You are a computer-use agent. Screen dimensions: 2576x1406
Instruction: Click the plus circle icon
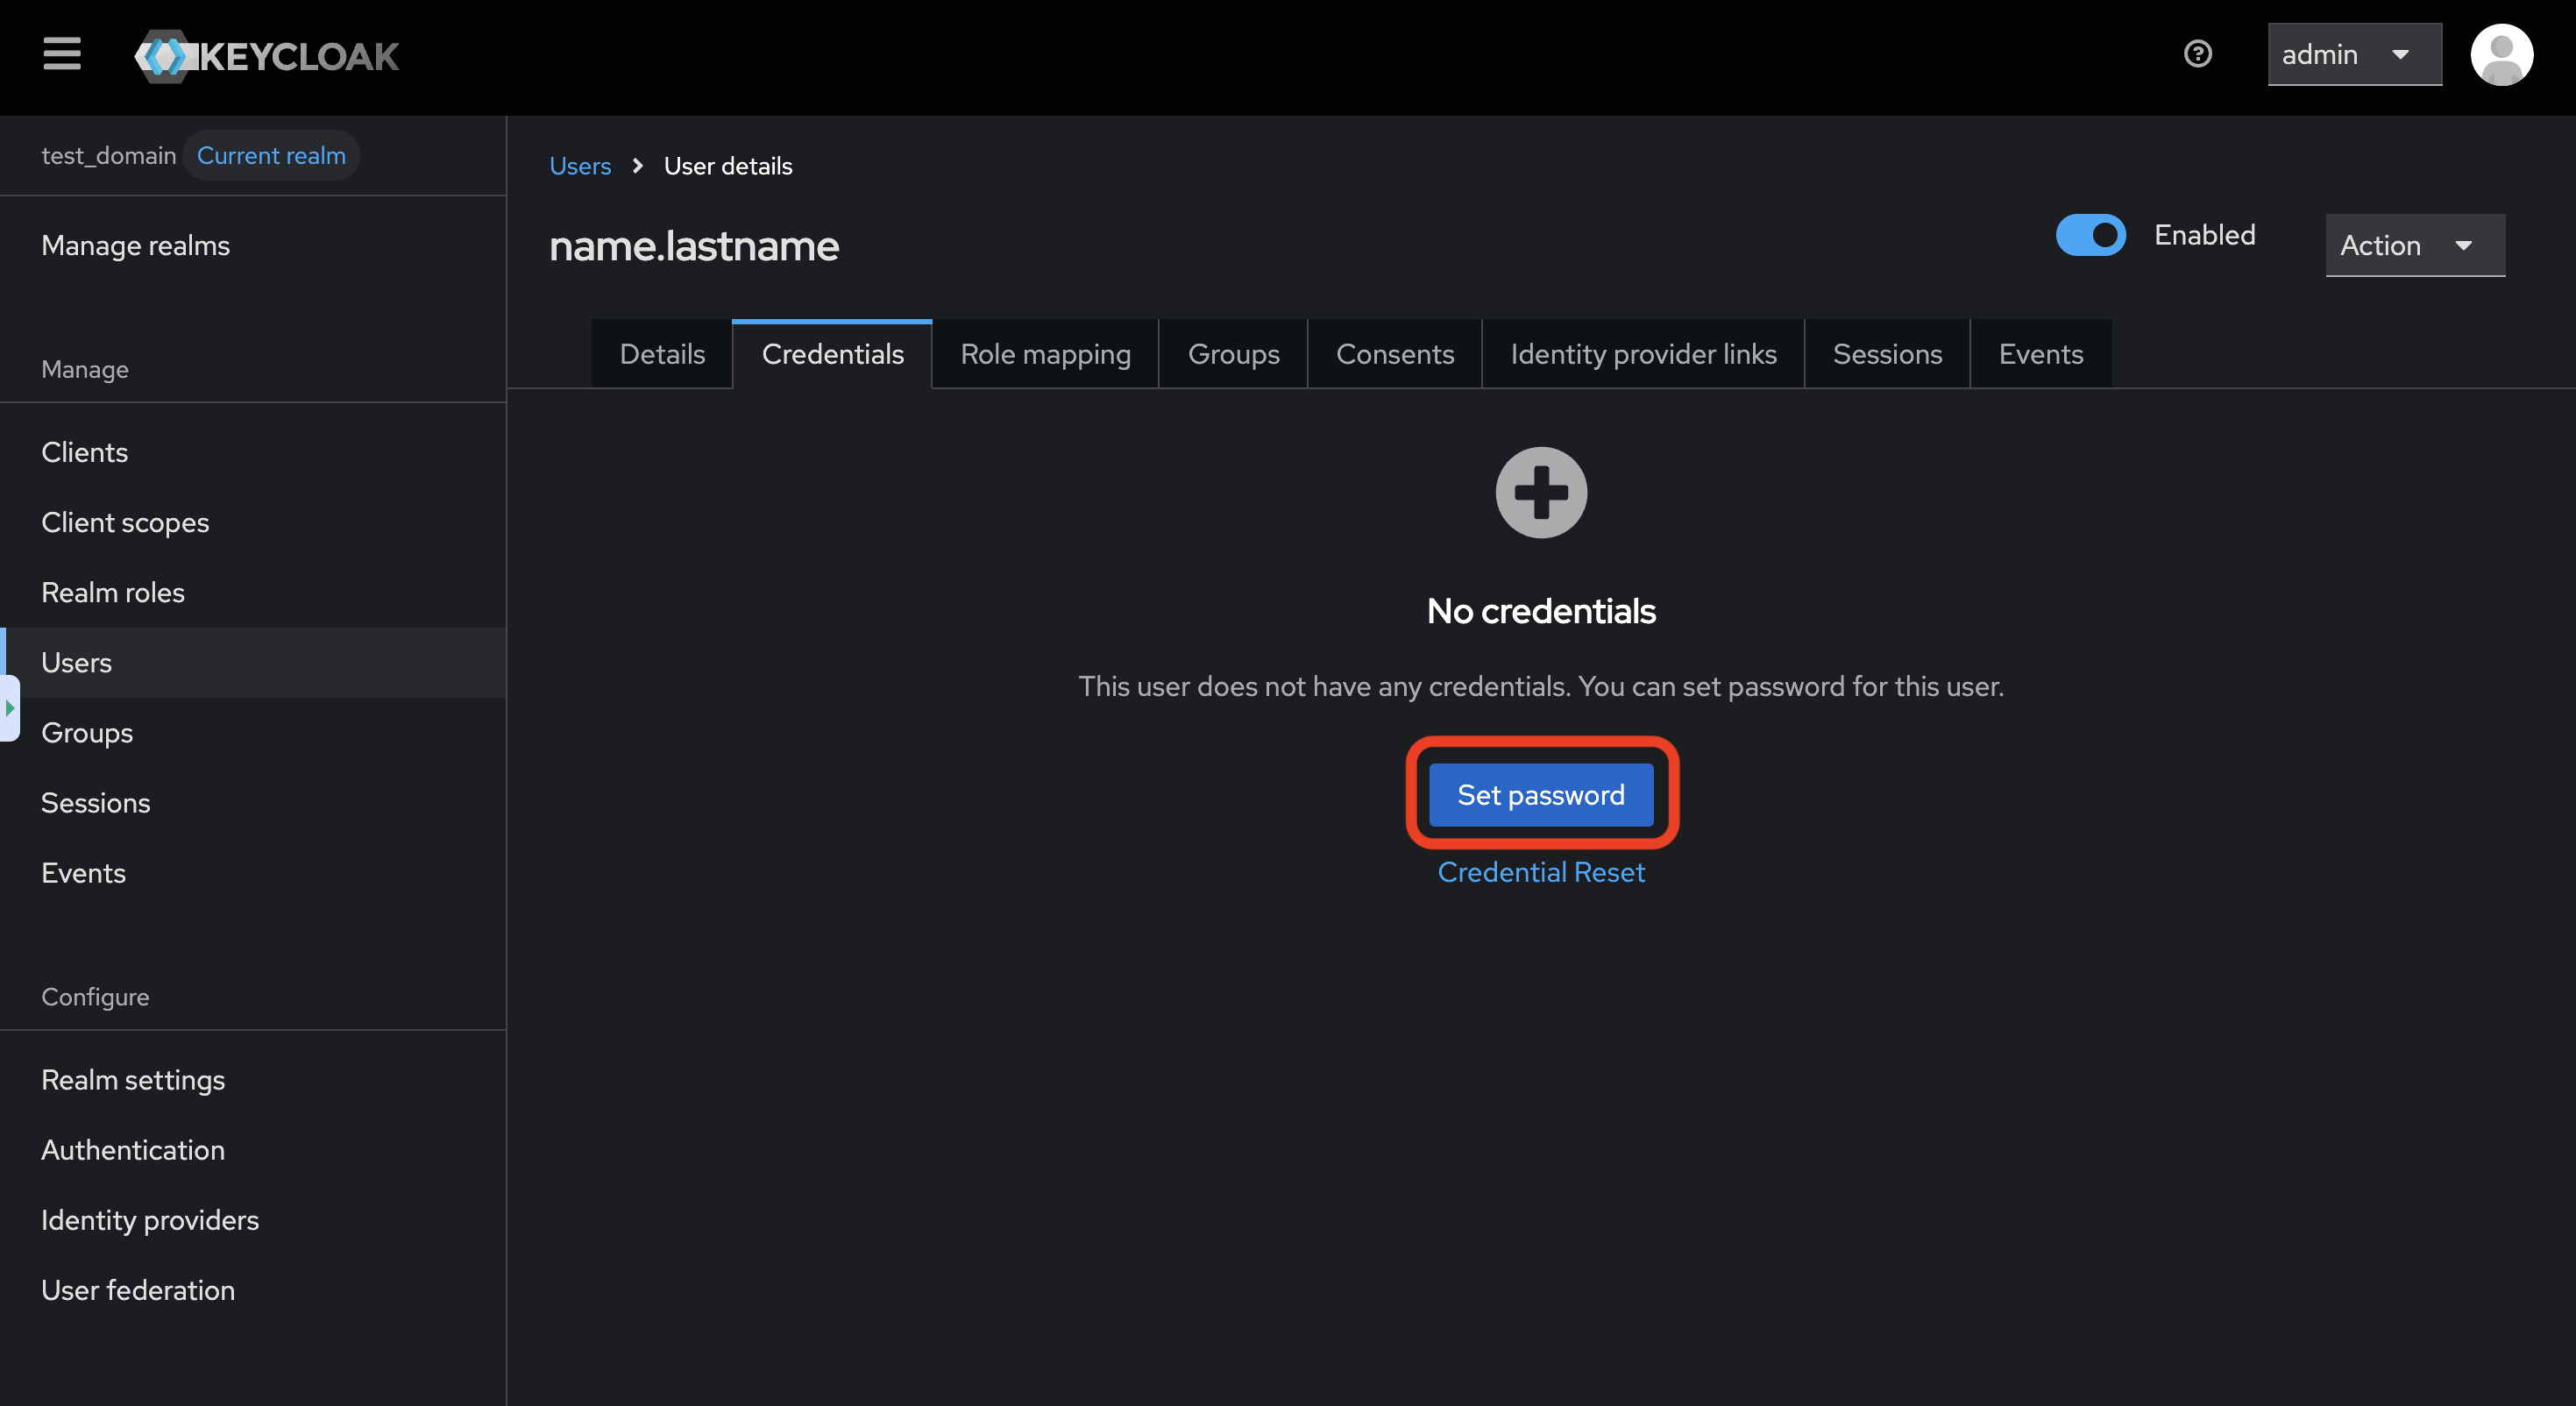click(x=1540, y=492)
